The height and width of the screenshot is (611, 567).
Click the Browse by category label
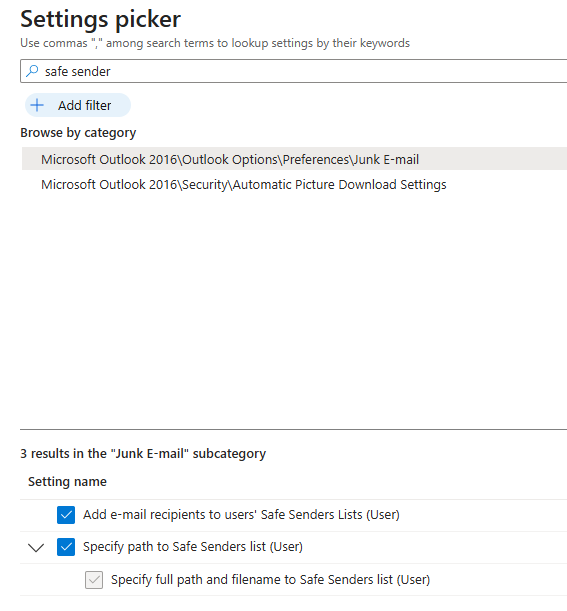[78, 133]
